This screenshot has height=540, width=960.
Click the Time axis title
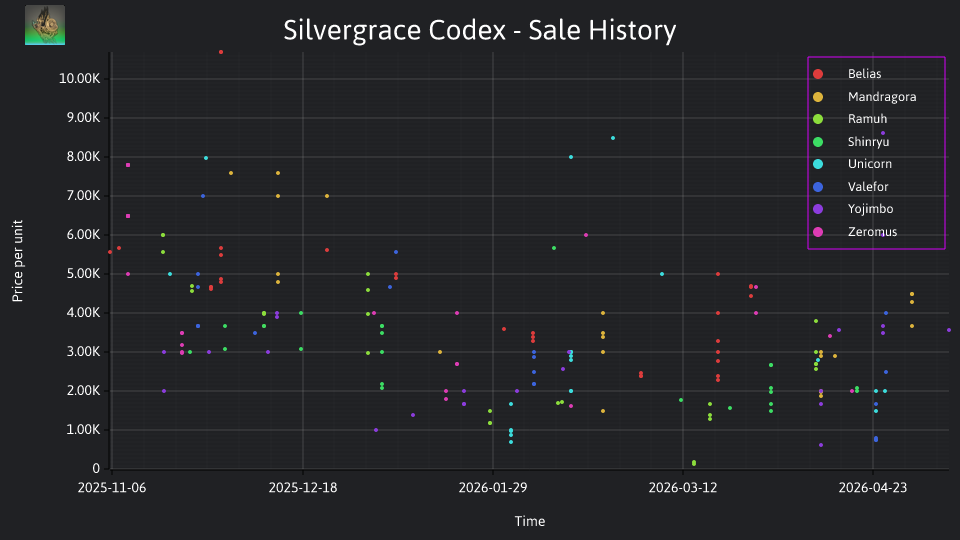pyautogui.click(x=530, y=521)
